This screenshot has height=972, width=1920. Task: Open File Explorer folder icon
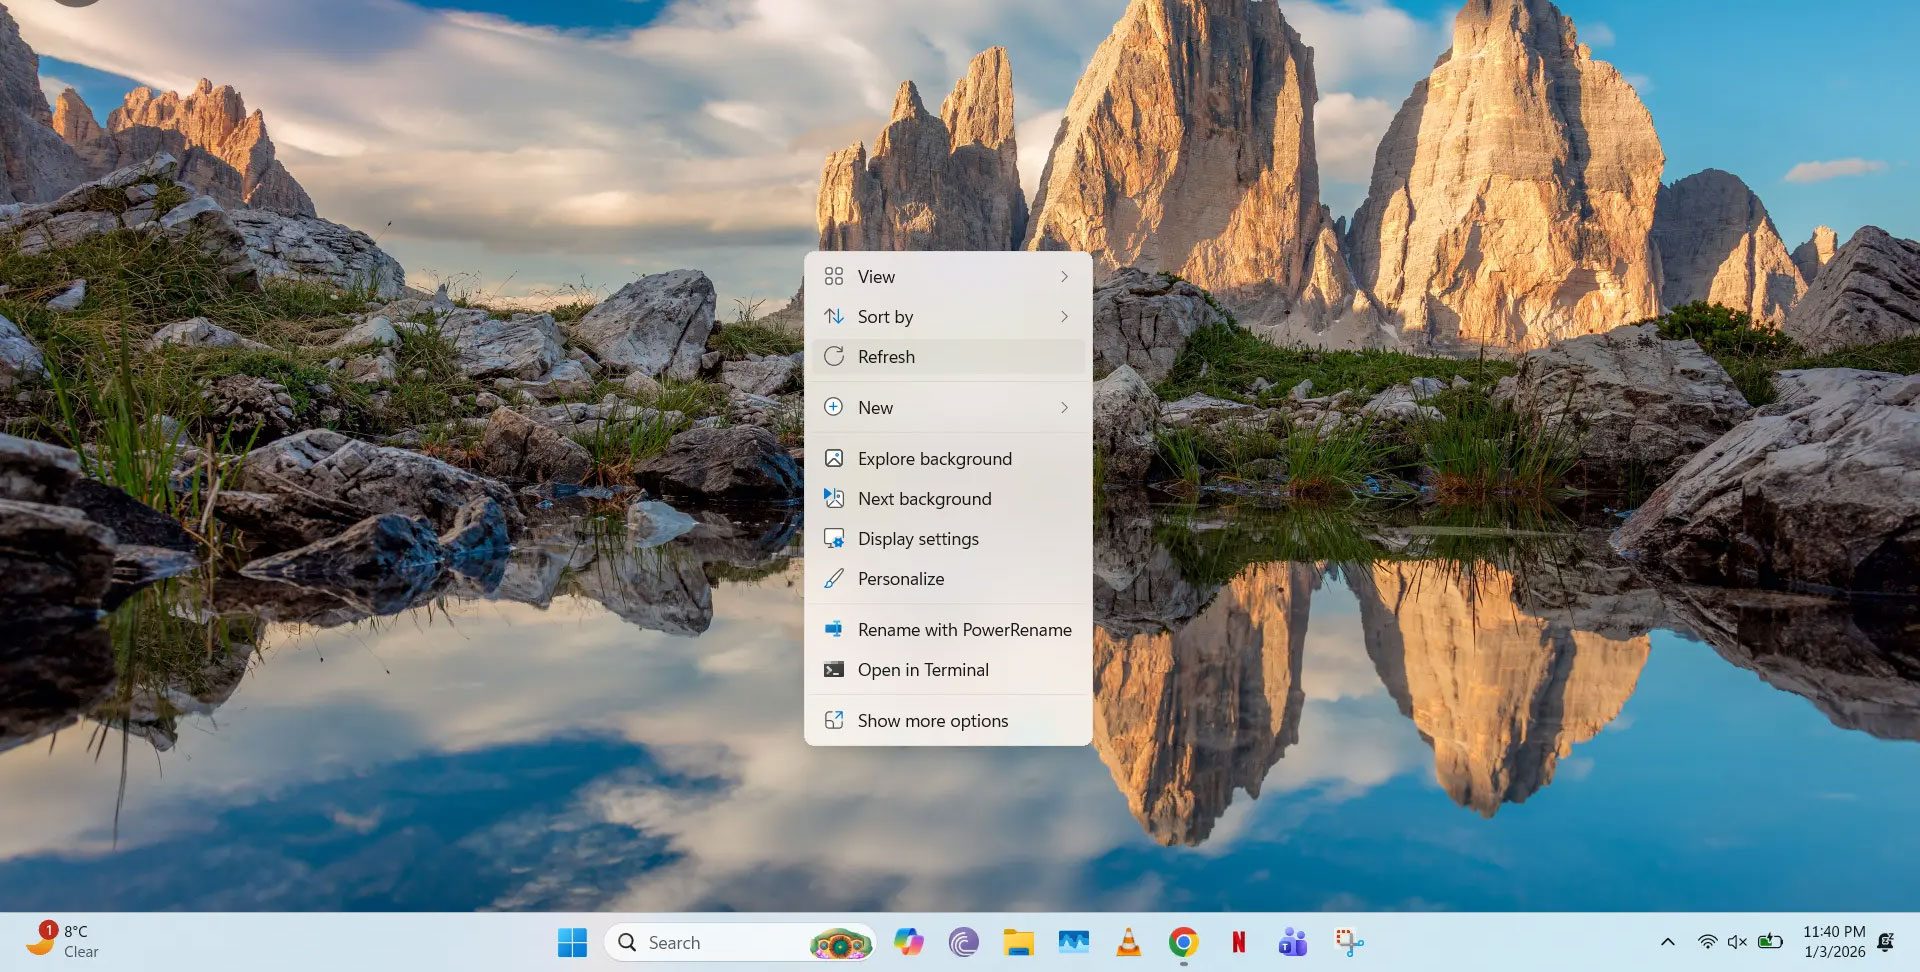(x=1018, y=942)
